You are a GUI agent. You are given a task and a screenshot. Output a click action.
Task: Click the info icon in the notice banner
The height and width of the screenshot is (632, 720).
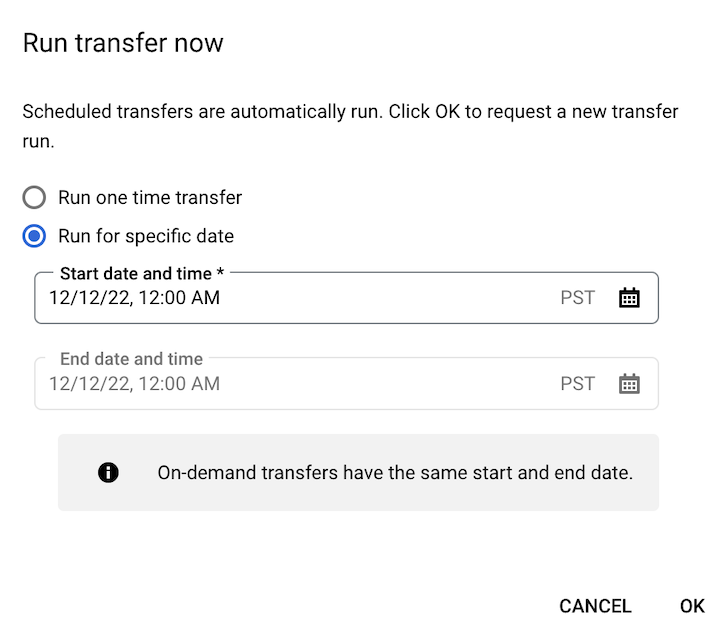click(x=108, y=473)
